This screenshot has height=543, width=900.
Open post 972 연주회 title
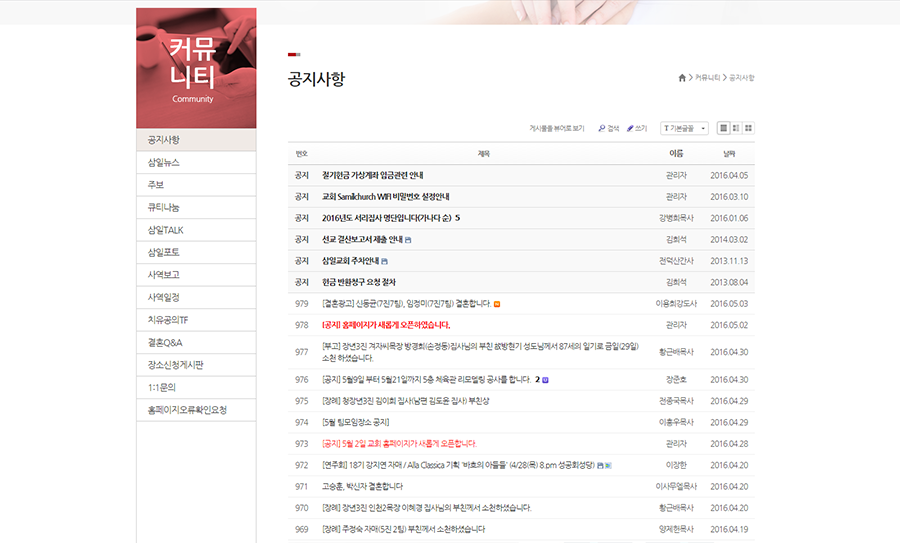click(x=458, y=466)
